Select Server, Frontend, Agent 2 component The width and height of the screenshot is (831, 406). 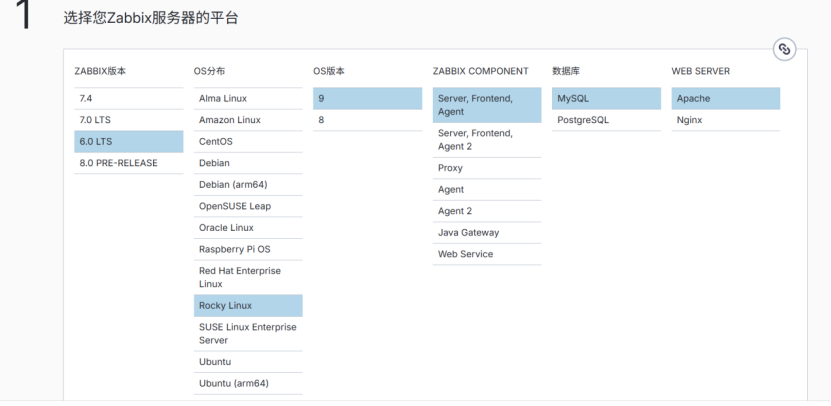[x=487, y=140]
